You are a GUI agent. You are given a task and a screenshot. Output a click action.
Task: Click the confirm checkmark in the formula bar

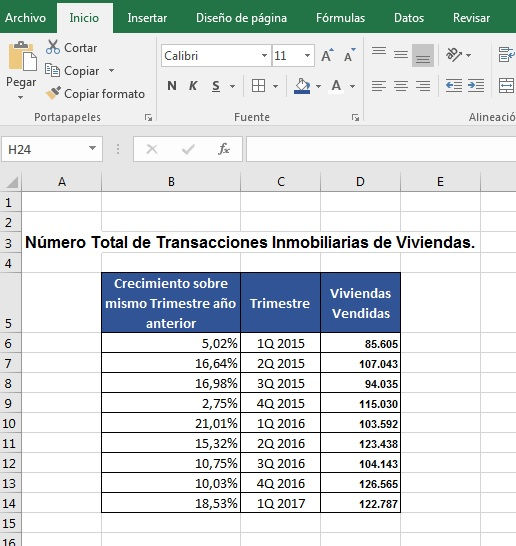coord(188,149)
